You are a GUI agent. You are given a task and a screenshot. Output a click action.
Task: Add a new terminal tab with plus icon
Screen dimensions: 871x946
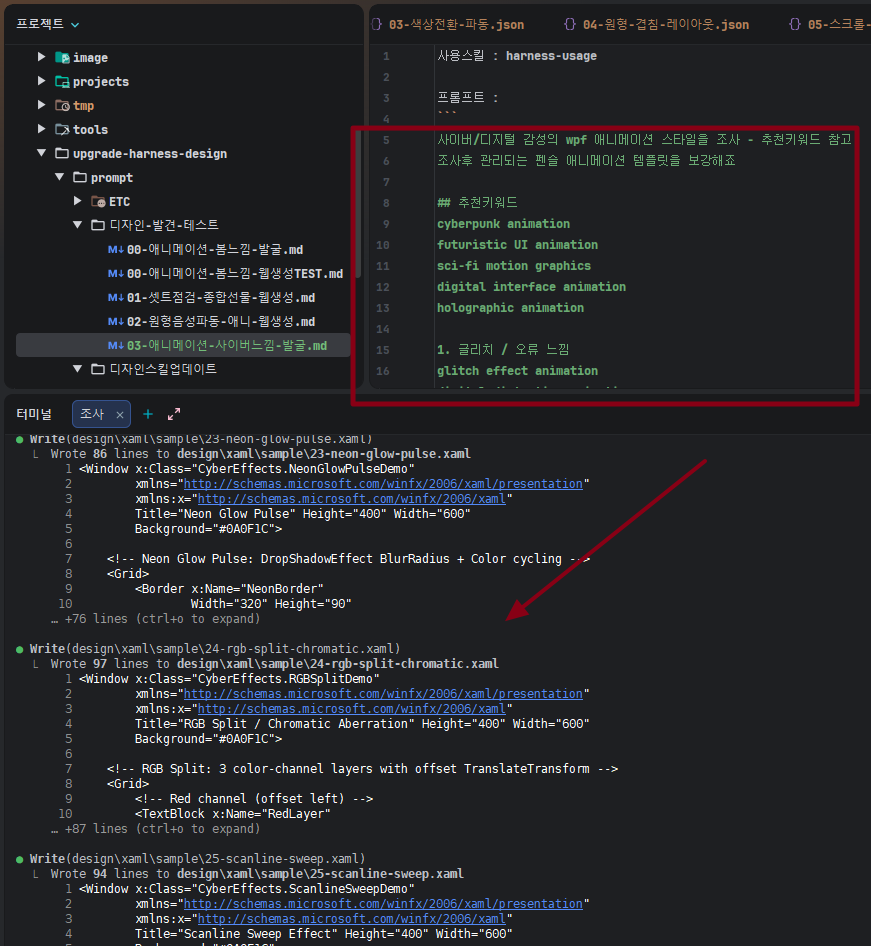coord(148,414)
